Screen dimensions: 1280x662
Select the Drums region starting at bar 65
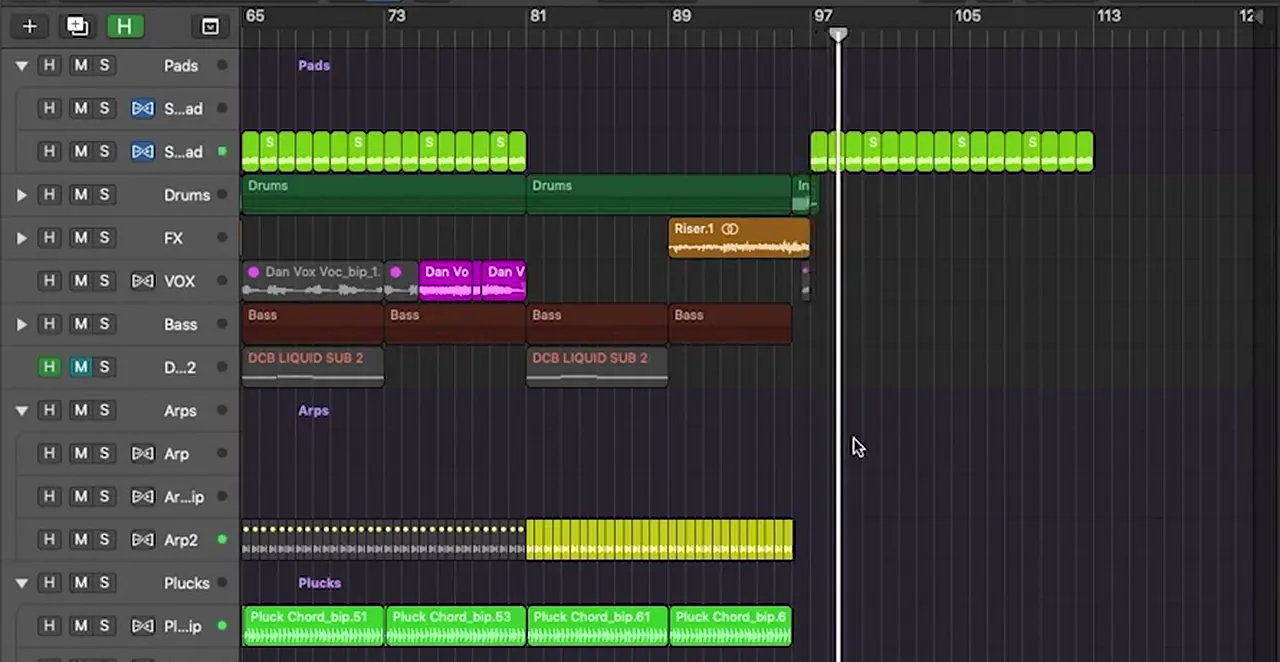click(x=383, y=195)
